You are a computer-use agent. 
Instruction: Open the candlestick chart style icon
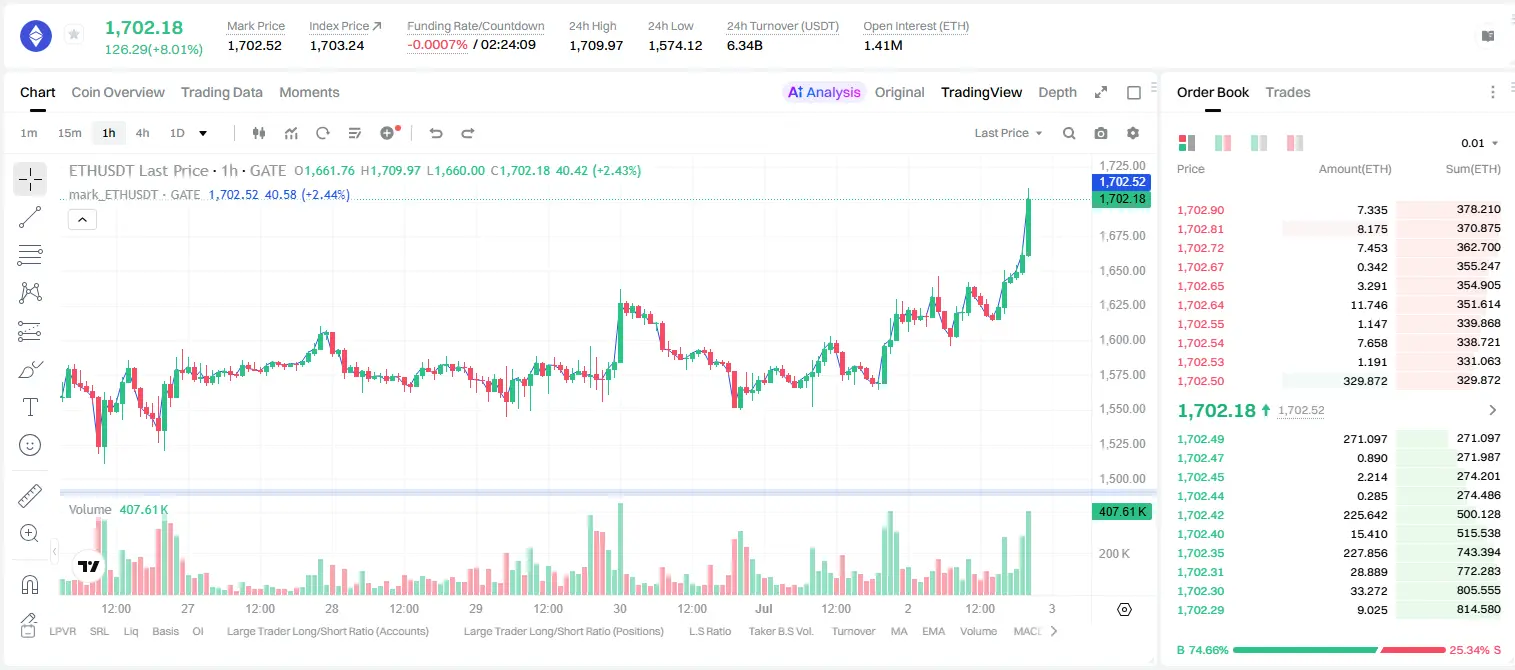(x=259, y=133)
